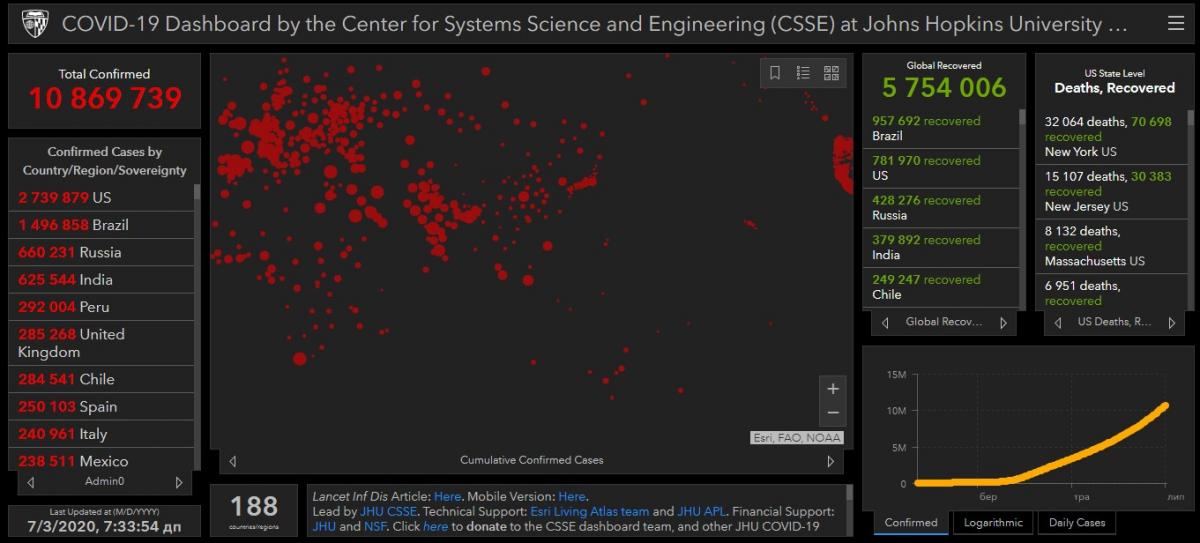The image size is (1200, 543).
Task: Show the map legend list icon
Action: 803,72
